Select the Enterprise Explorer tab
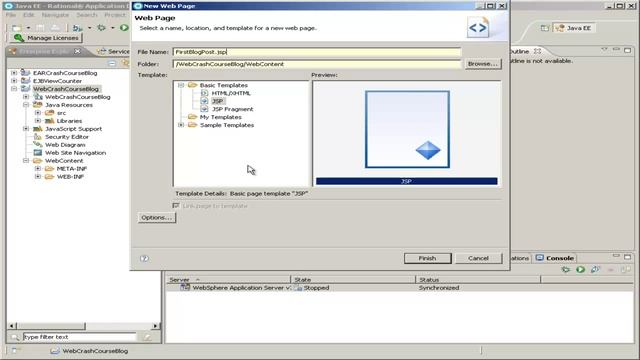 45,51
